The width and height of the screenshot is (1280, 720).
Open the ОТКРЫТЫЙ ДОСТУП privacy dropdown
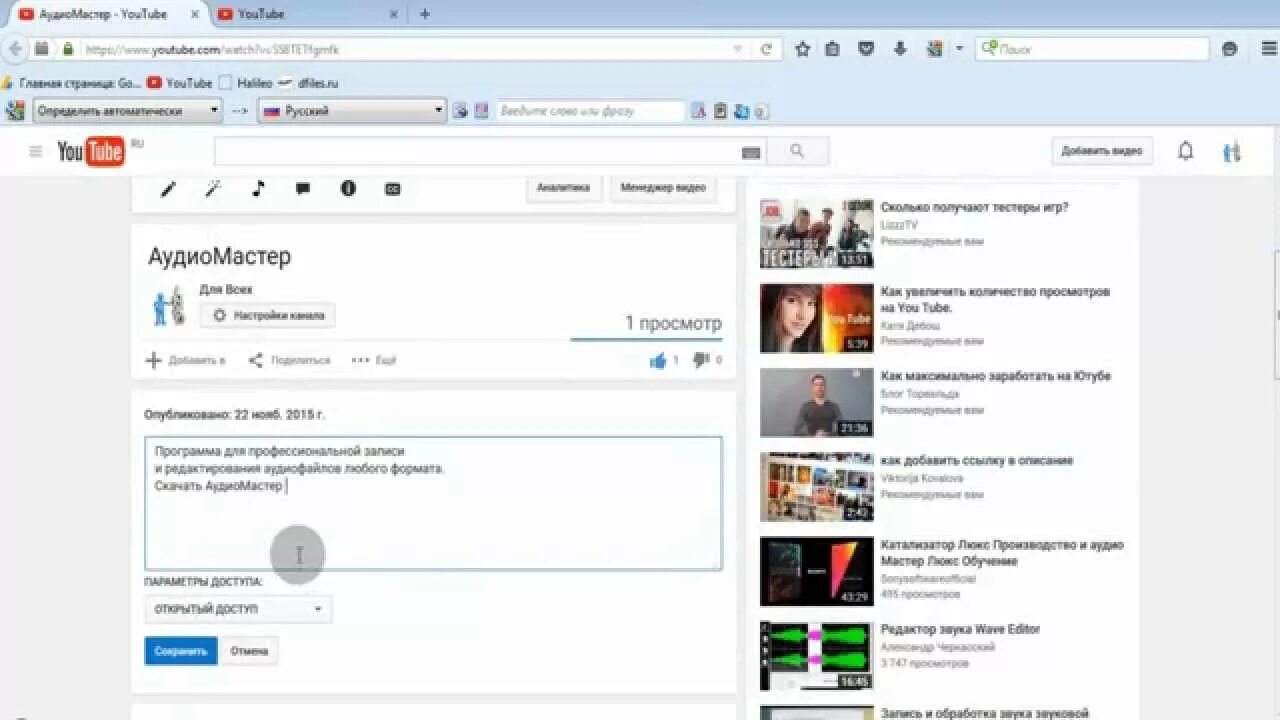tap(238, 609)
